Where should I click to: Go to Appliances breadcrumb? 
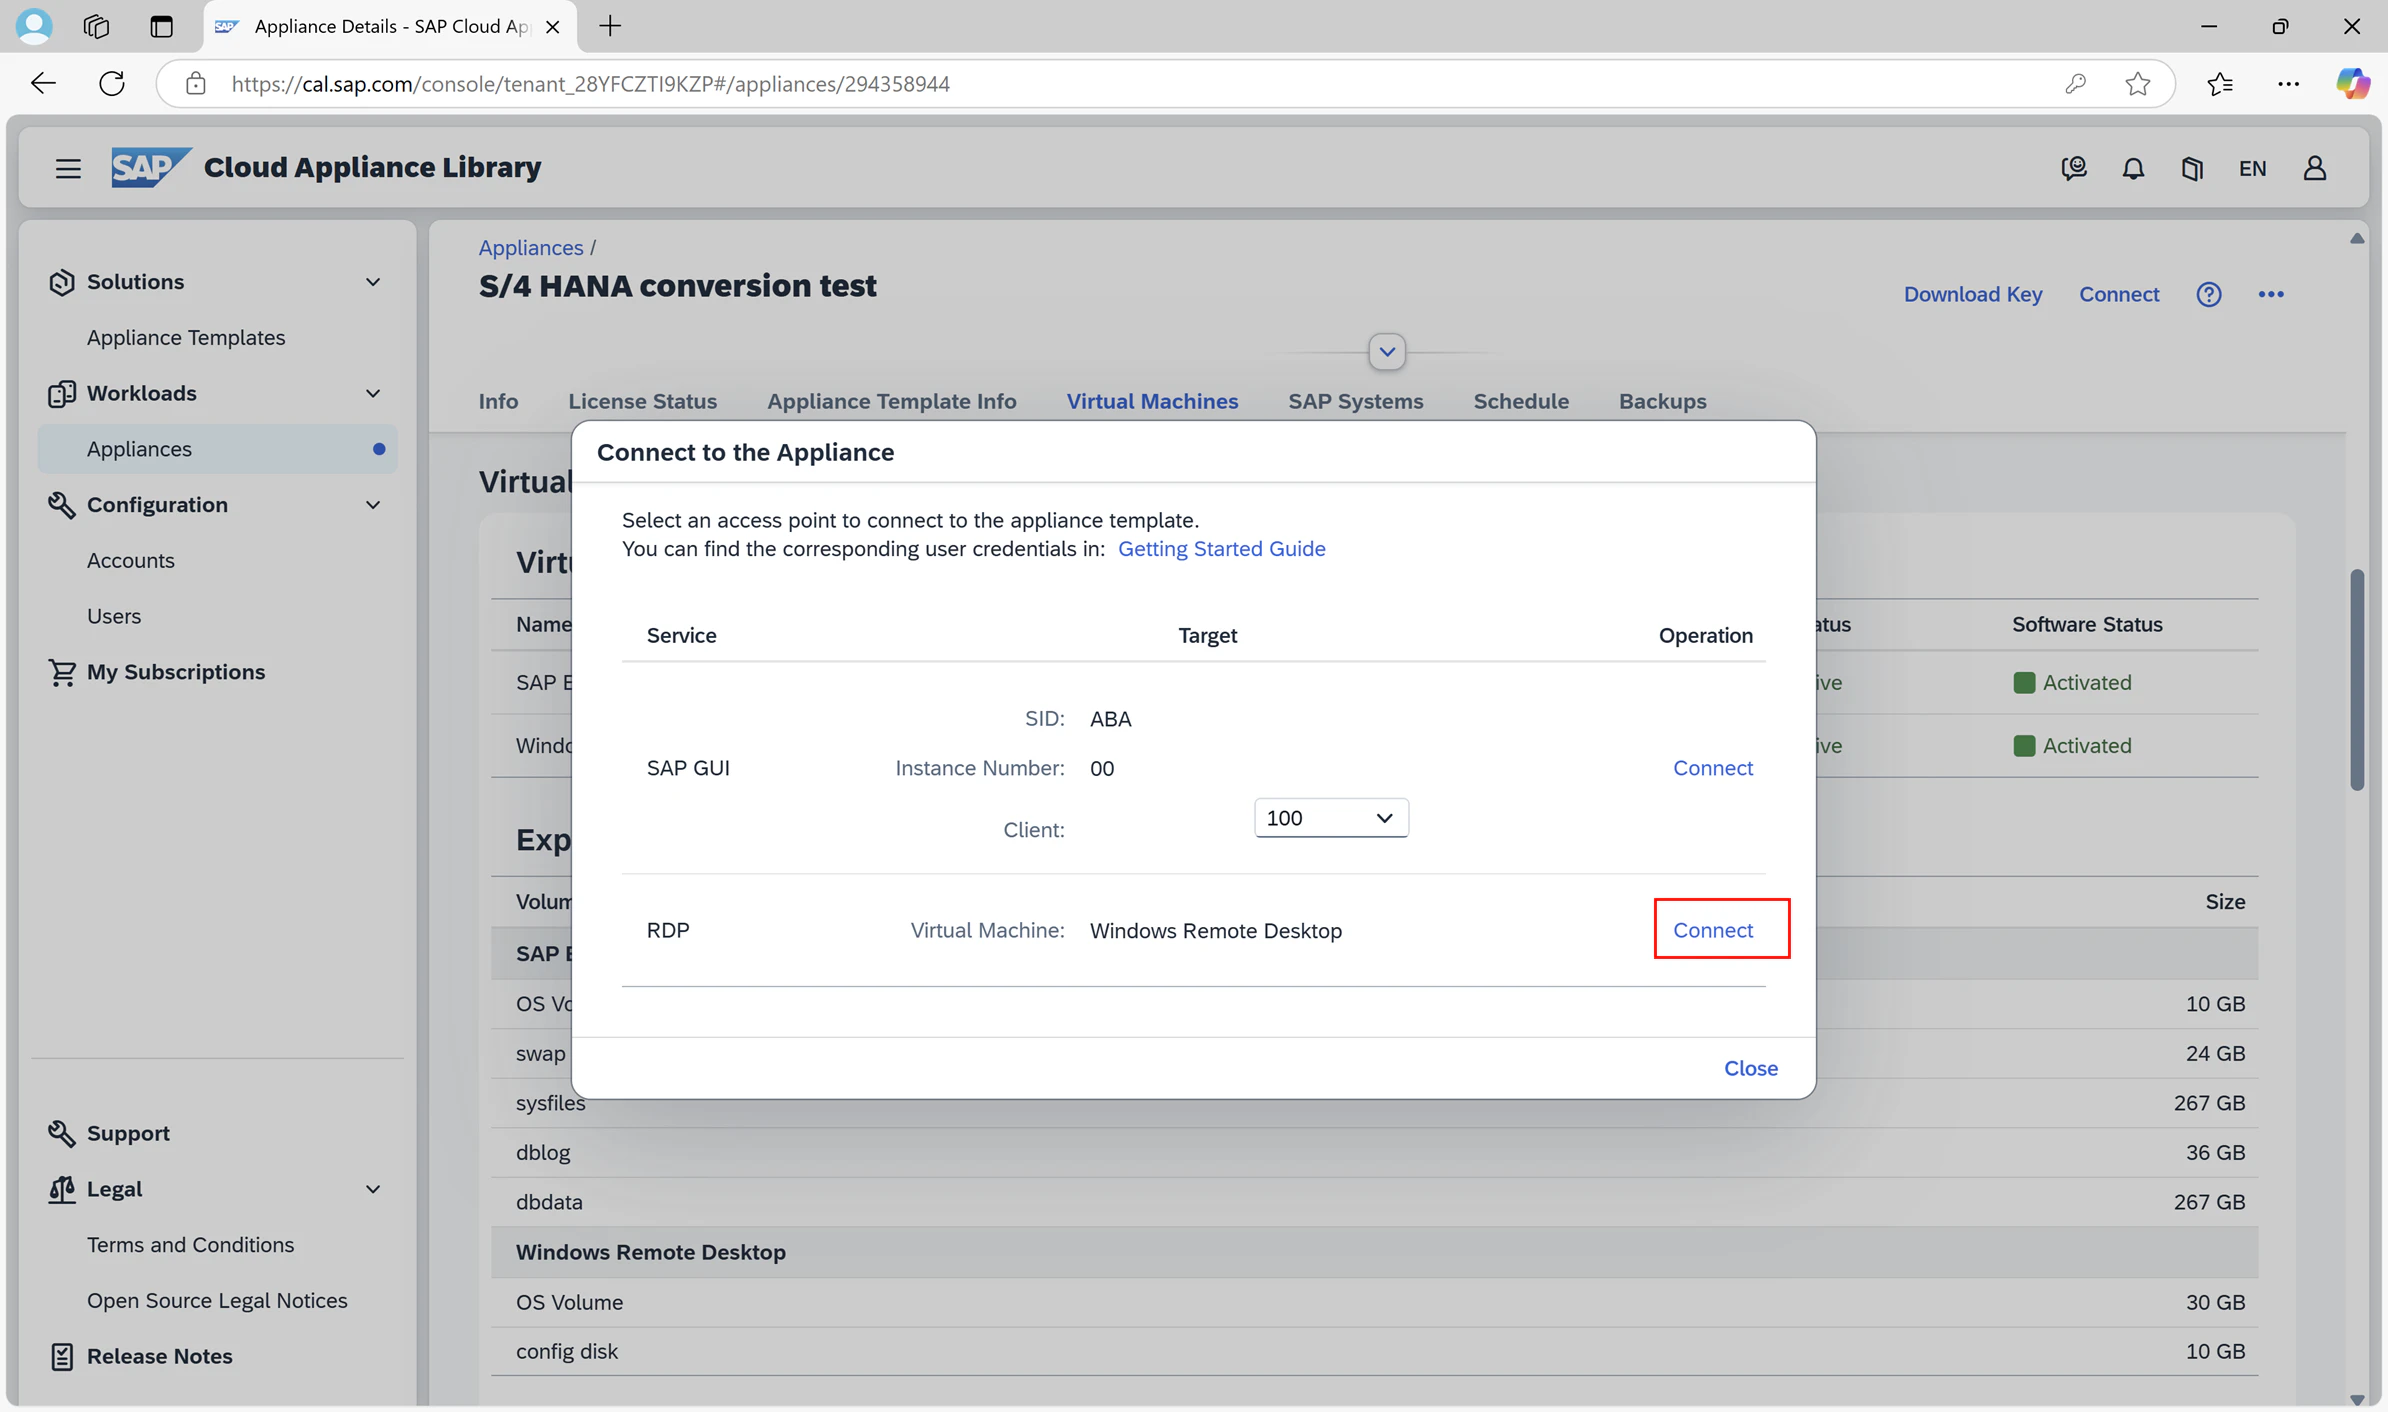(x=531, y=247)
